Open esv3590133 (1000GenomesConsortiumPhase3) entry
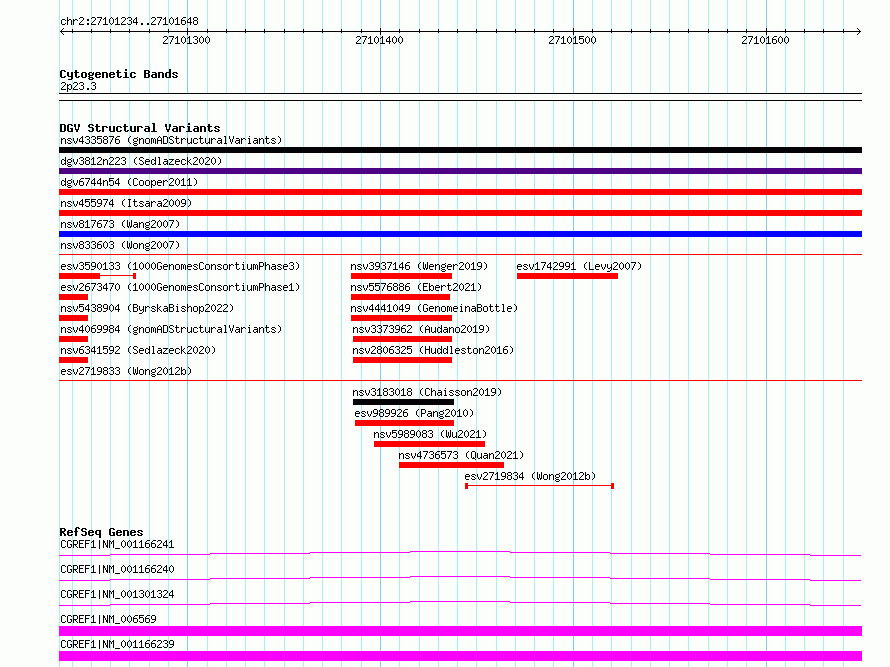This screenshot has width=890, height=667. pyautogui.click(x=180, y=266)
